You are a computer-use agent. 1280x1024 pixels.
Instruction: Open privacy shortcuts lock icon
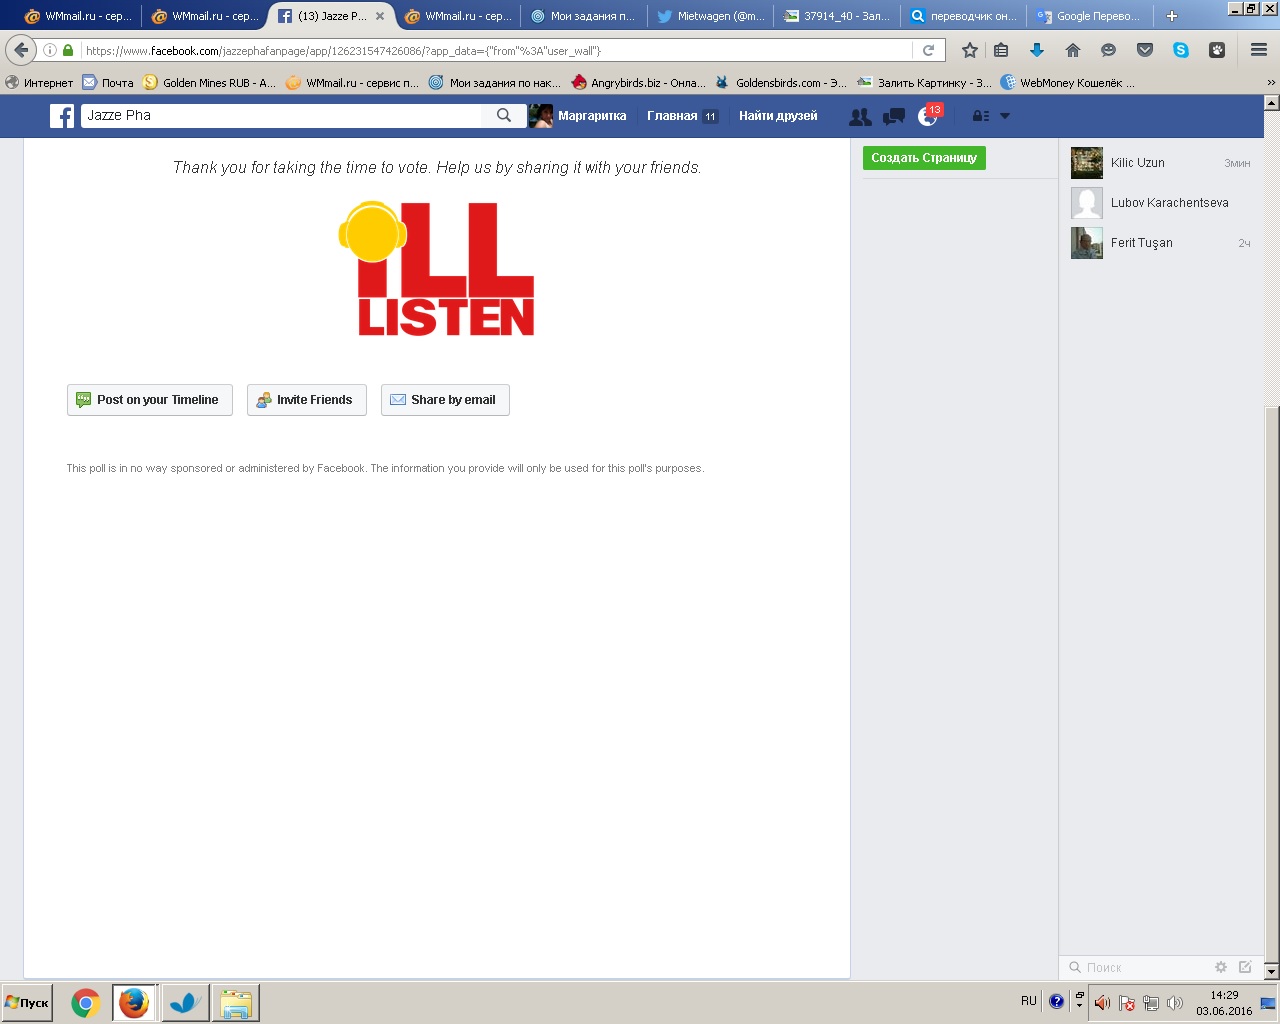tap(981, 116)
